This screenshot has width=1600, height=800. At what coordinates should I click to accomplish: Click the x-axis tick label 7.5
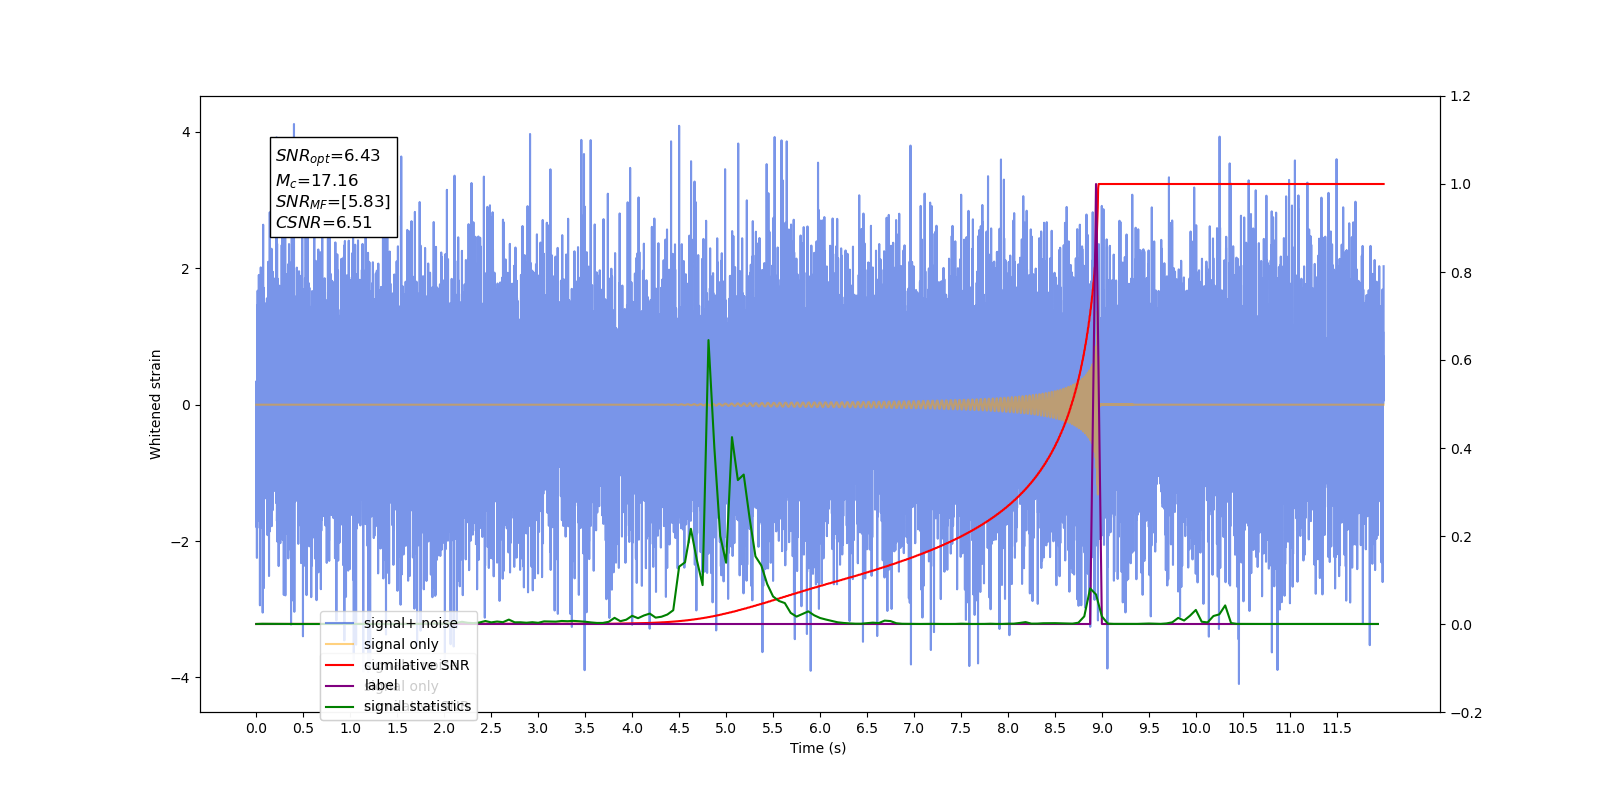coord(961,728)
